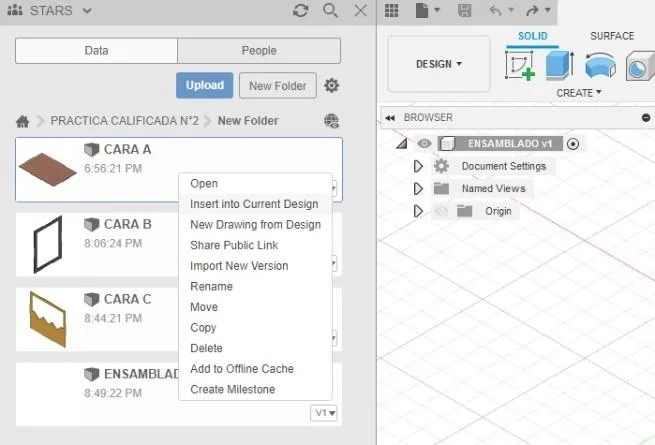Click the CARA A file name
Screen dimensions: 655x445
point(127,149)
